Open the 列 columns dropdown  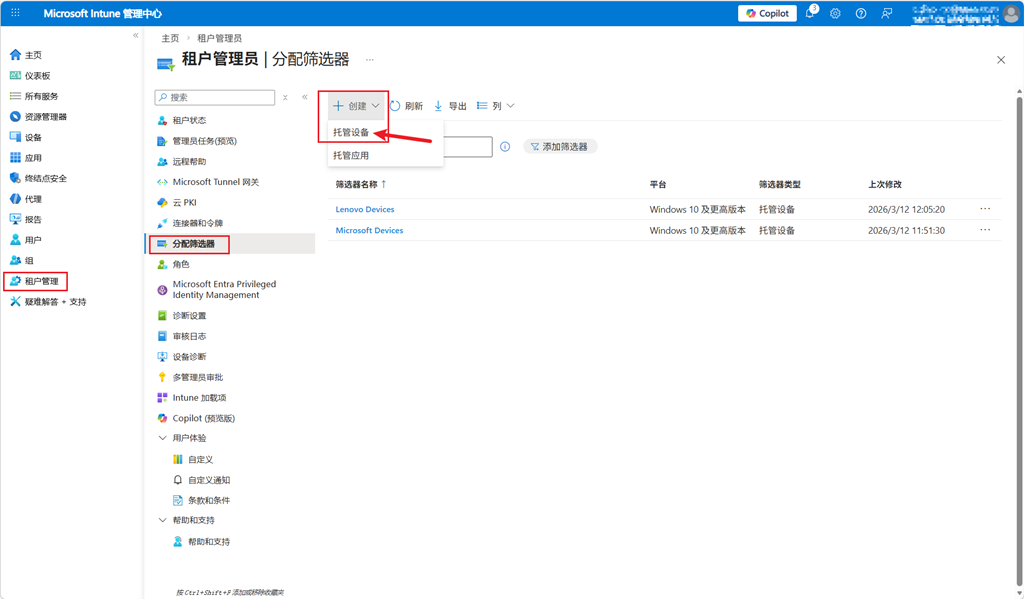tap(496, 106)
